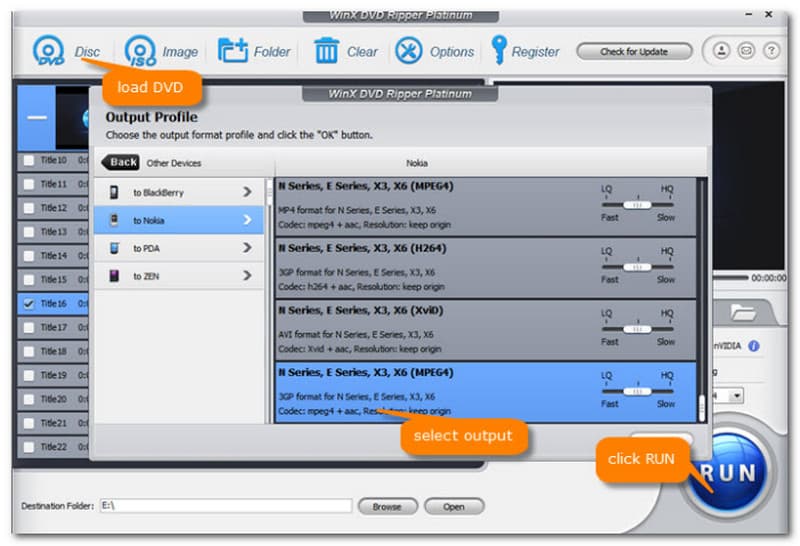Adjust quality slider of H264 profile

637,267
